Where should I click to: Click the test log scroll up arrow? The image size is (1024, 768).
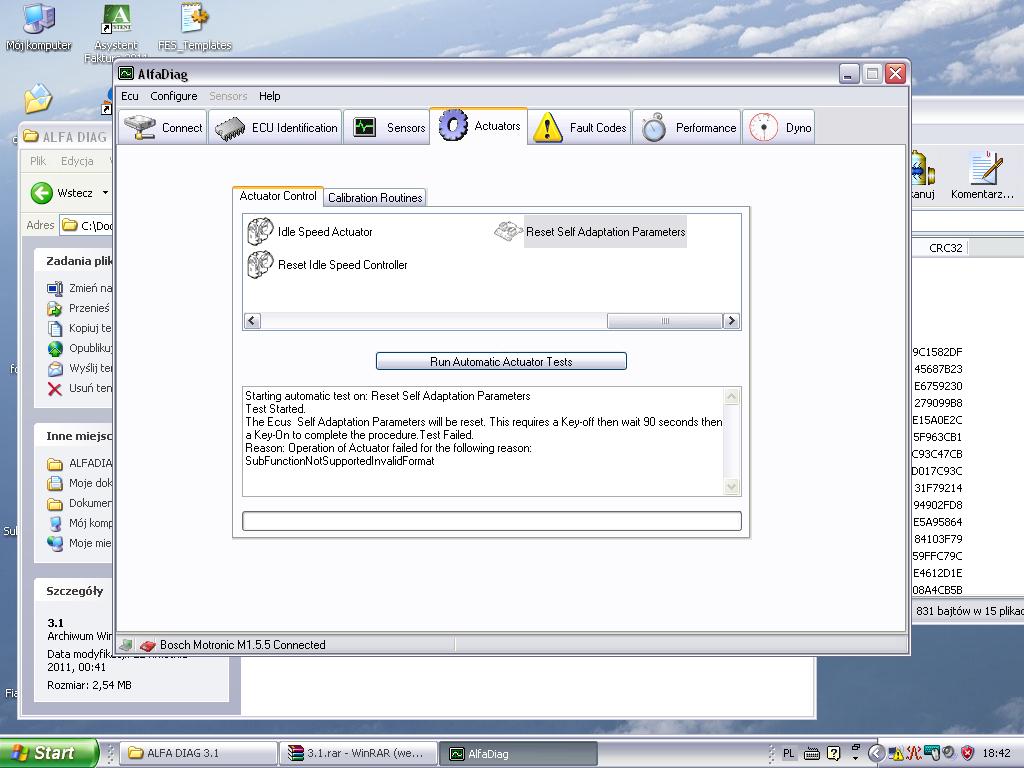point(731,396)
